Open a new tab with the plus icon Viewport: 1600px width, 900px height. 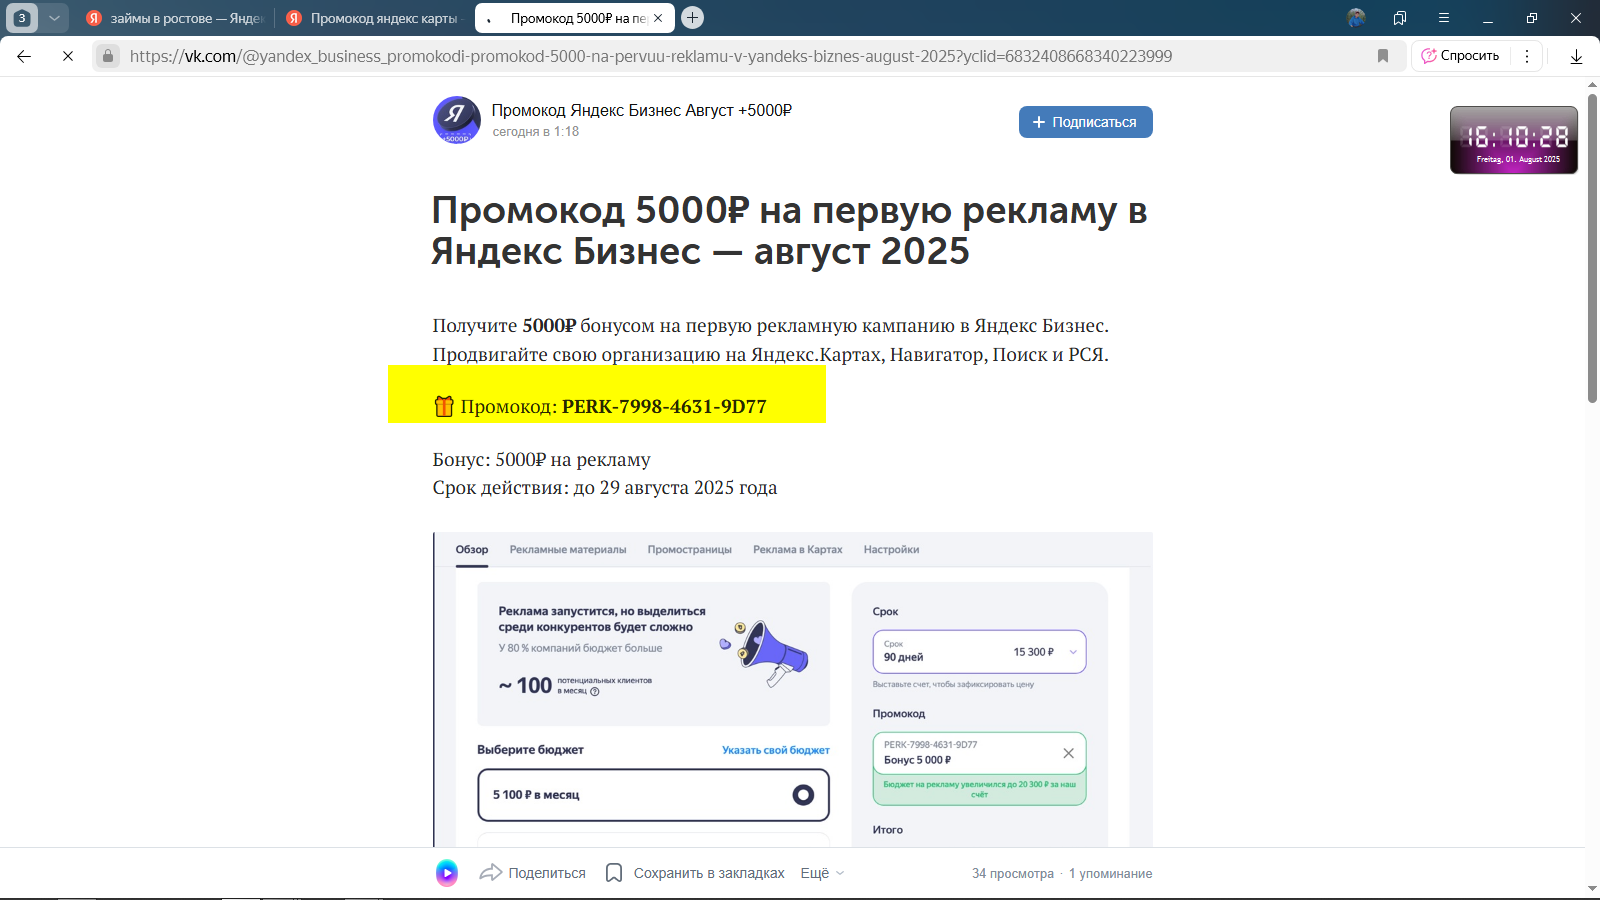(692, 18)
